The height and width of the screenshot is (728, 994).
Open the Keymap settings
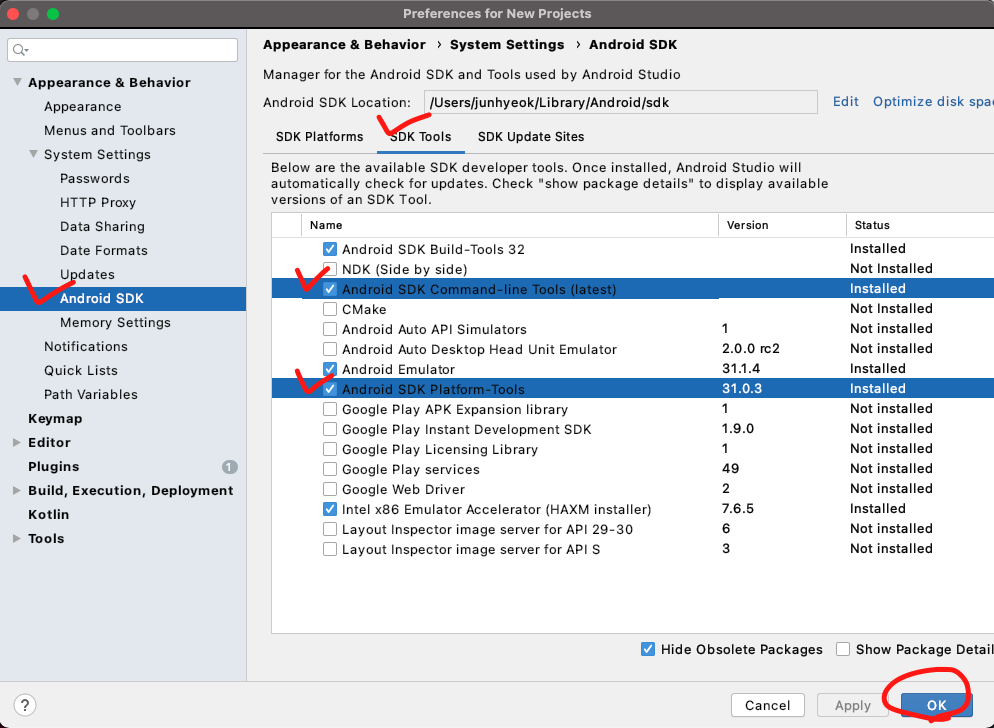point(55,419)
